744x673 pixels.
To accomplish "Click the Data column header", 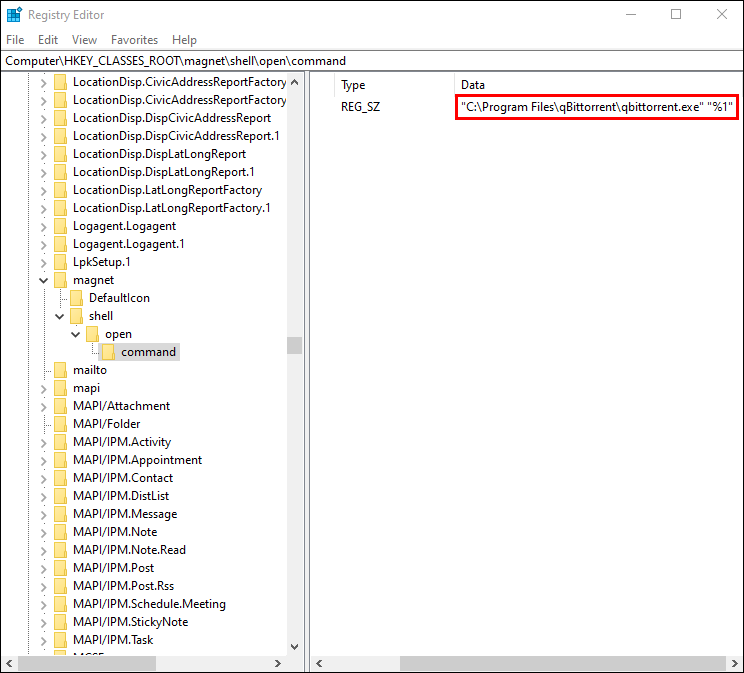I will click(x=473, y=85).
